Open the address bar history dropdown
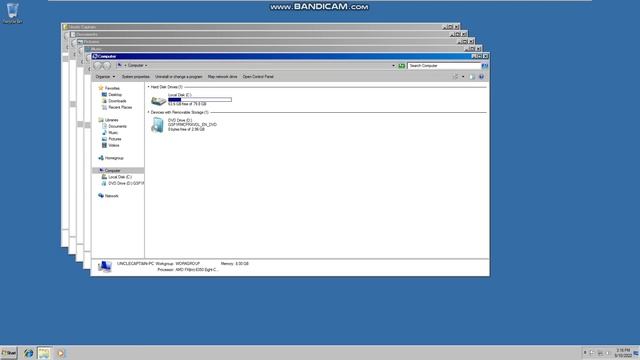Screen dimensions: 640x360 coord(393,66)
